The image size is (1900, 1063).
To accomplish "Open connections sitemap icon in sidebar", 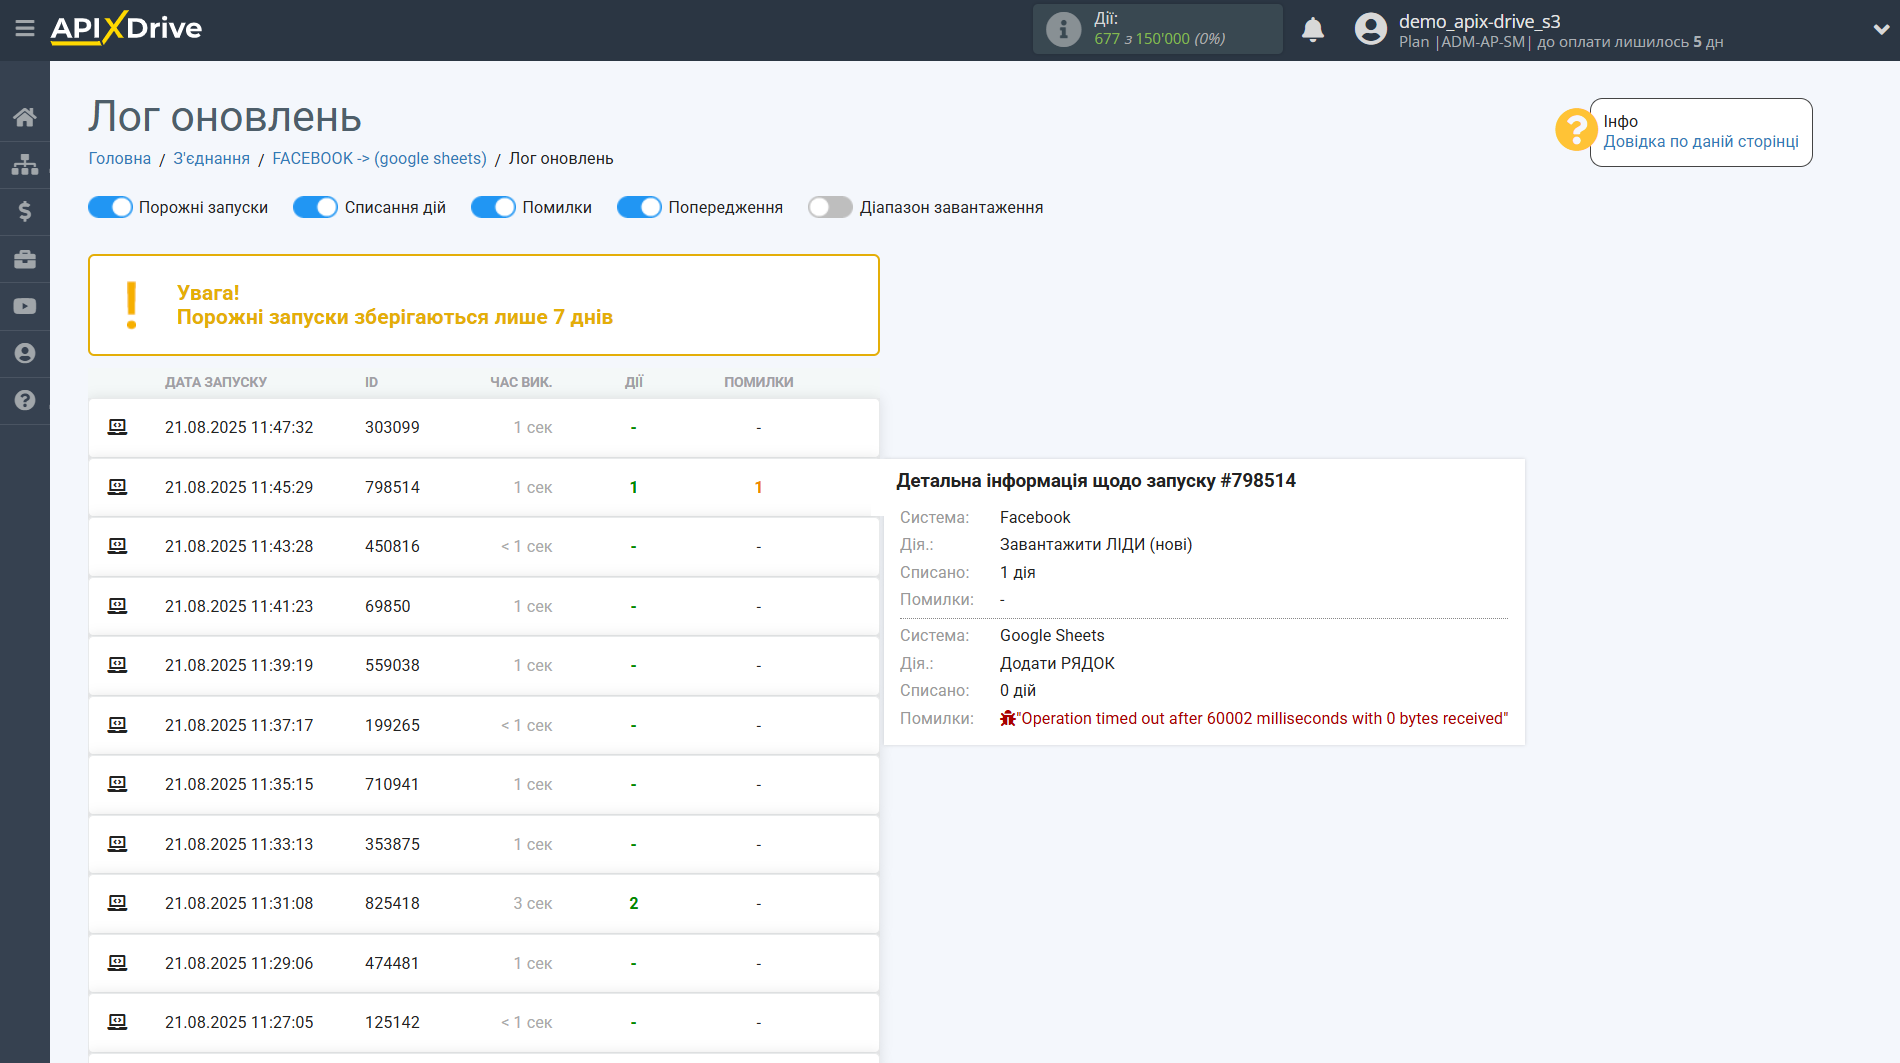I will [x=25, y=164].
